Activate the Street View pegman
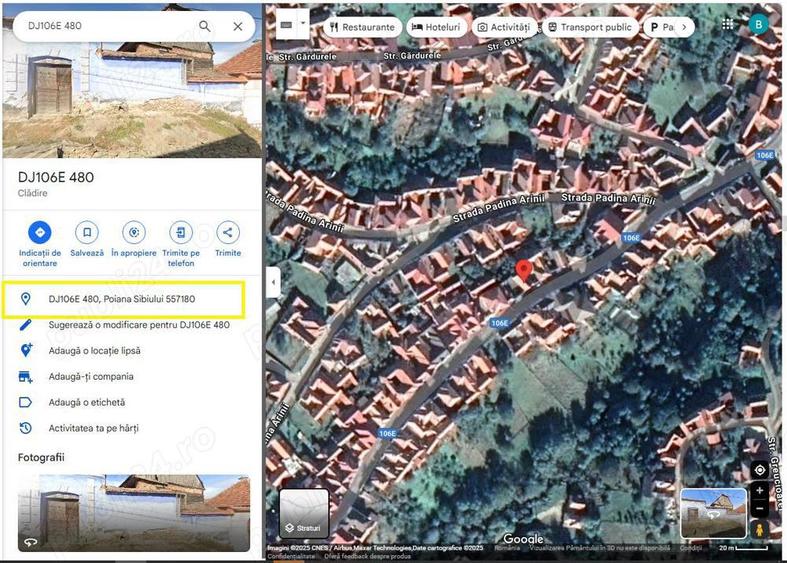 pyautogui.click(x=760, y=527)
